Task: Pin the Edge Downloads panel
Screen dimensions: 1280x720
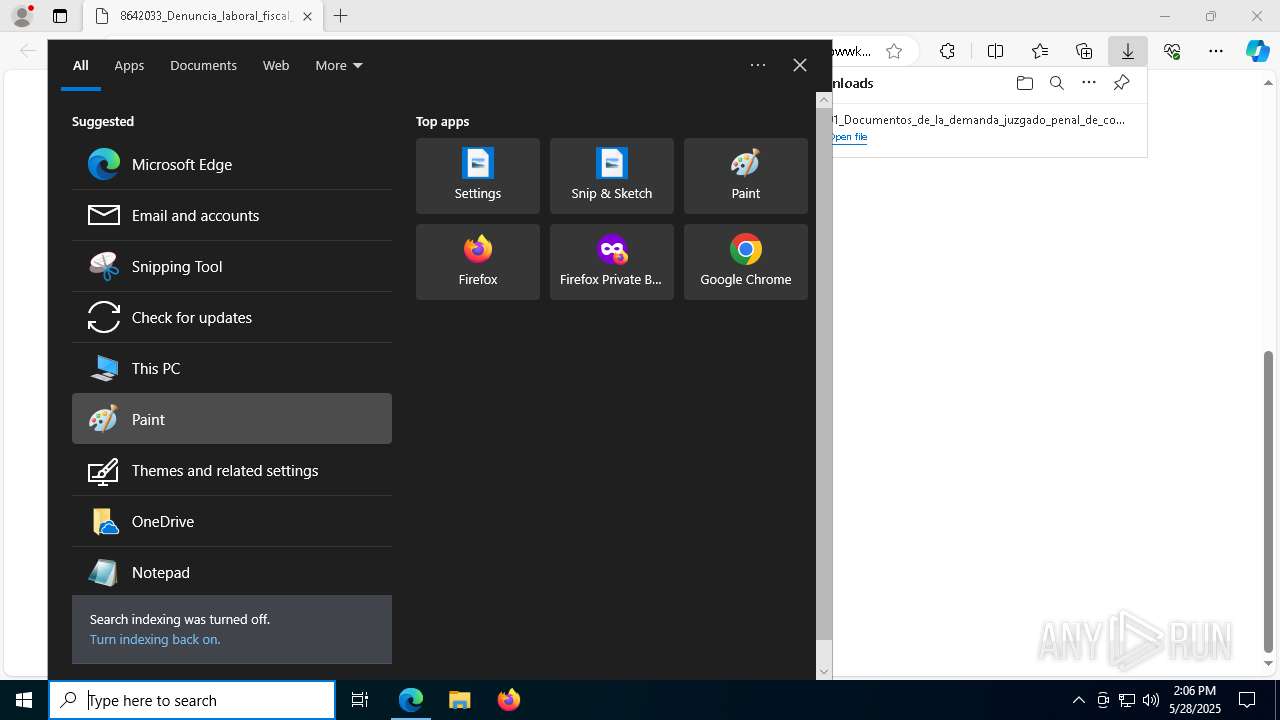Action: pos(1121,83)
